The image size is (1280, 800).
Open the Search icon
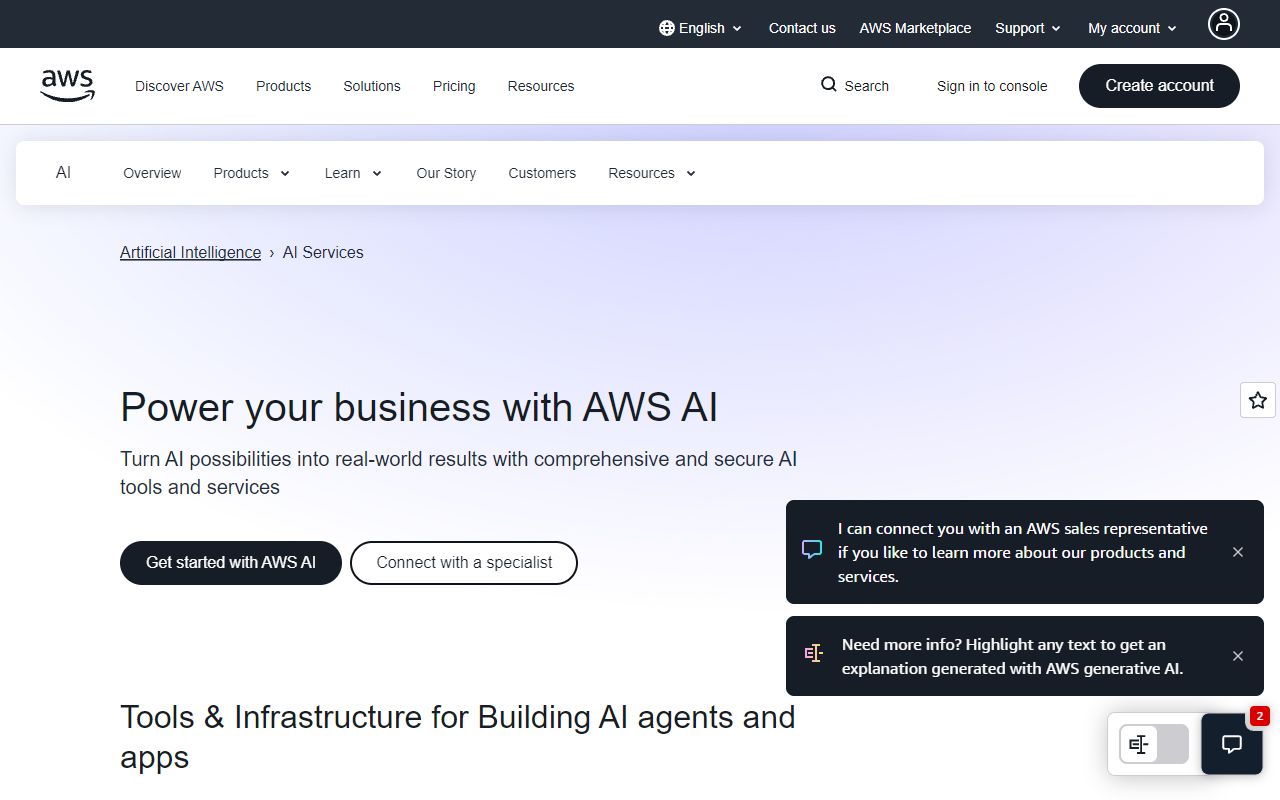point(854,86)
